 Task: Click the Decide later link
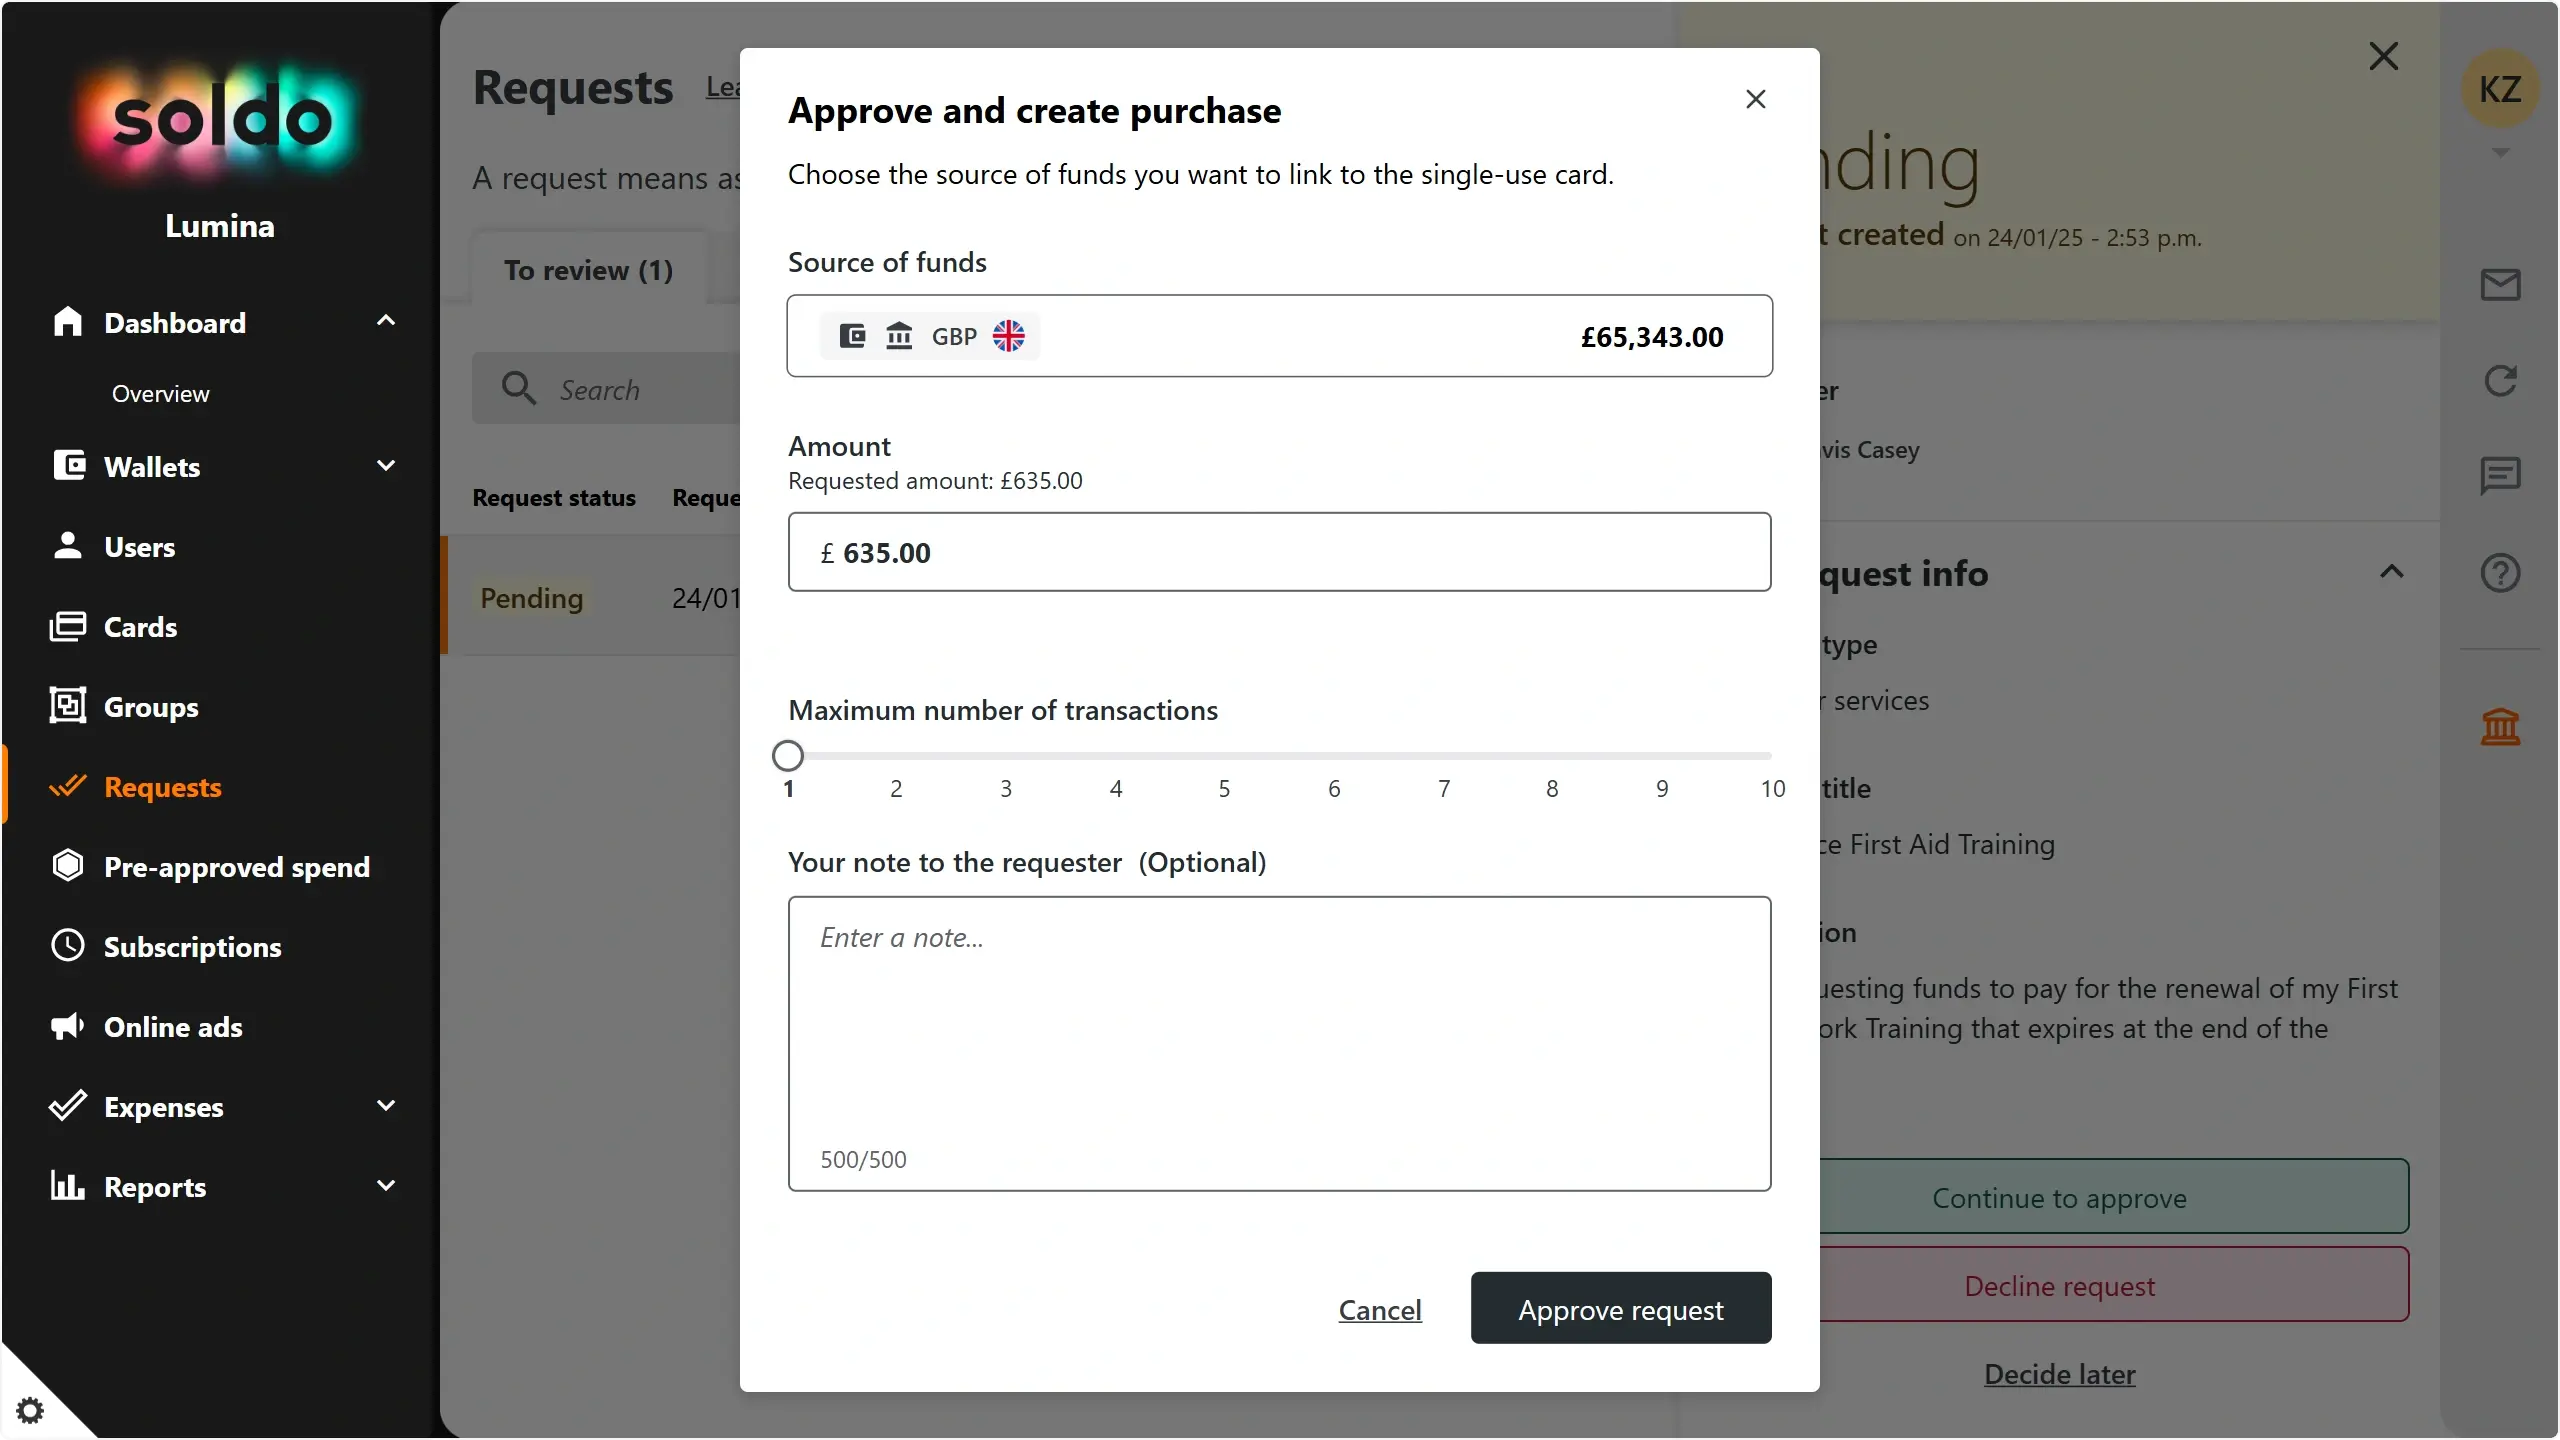[x=2059, y=1373]
